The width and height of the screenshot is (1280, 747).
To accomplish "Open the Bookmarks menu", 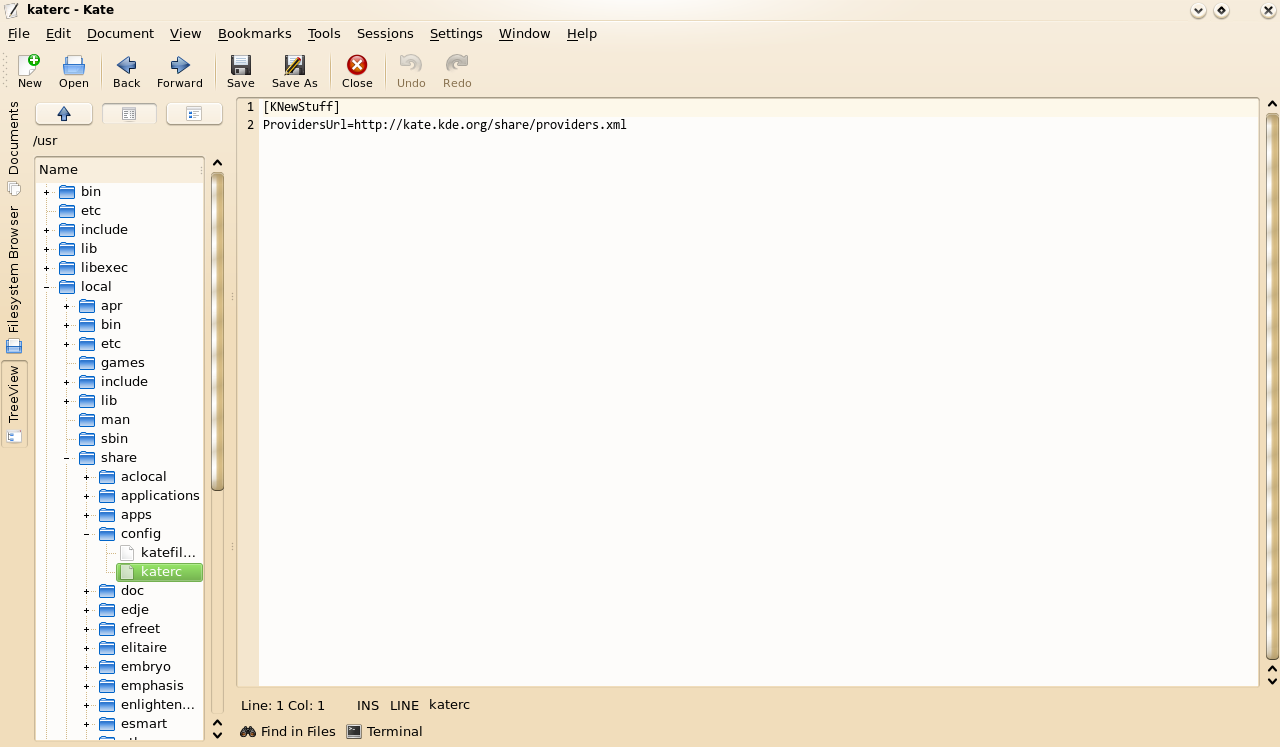I will coord(254,33).
